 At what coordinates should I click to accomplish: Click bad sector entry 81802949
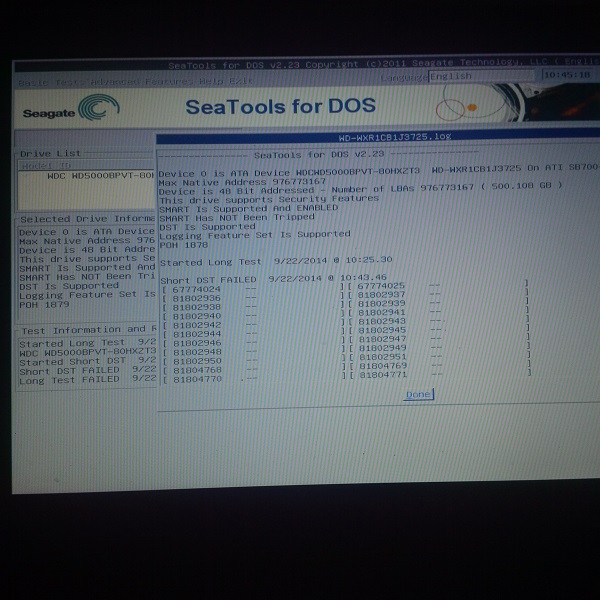[382, 348]
